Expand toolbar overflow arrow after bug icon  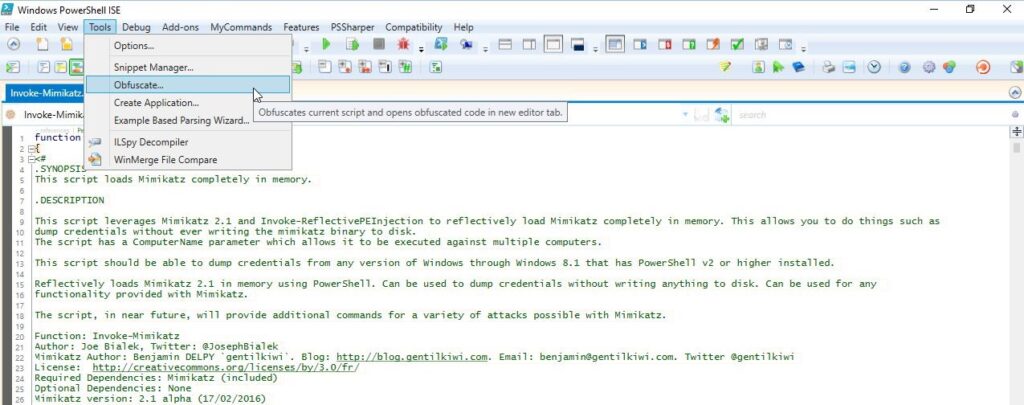point(421,48)
